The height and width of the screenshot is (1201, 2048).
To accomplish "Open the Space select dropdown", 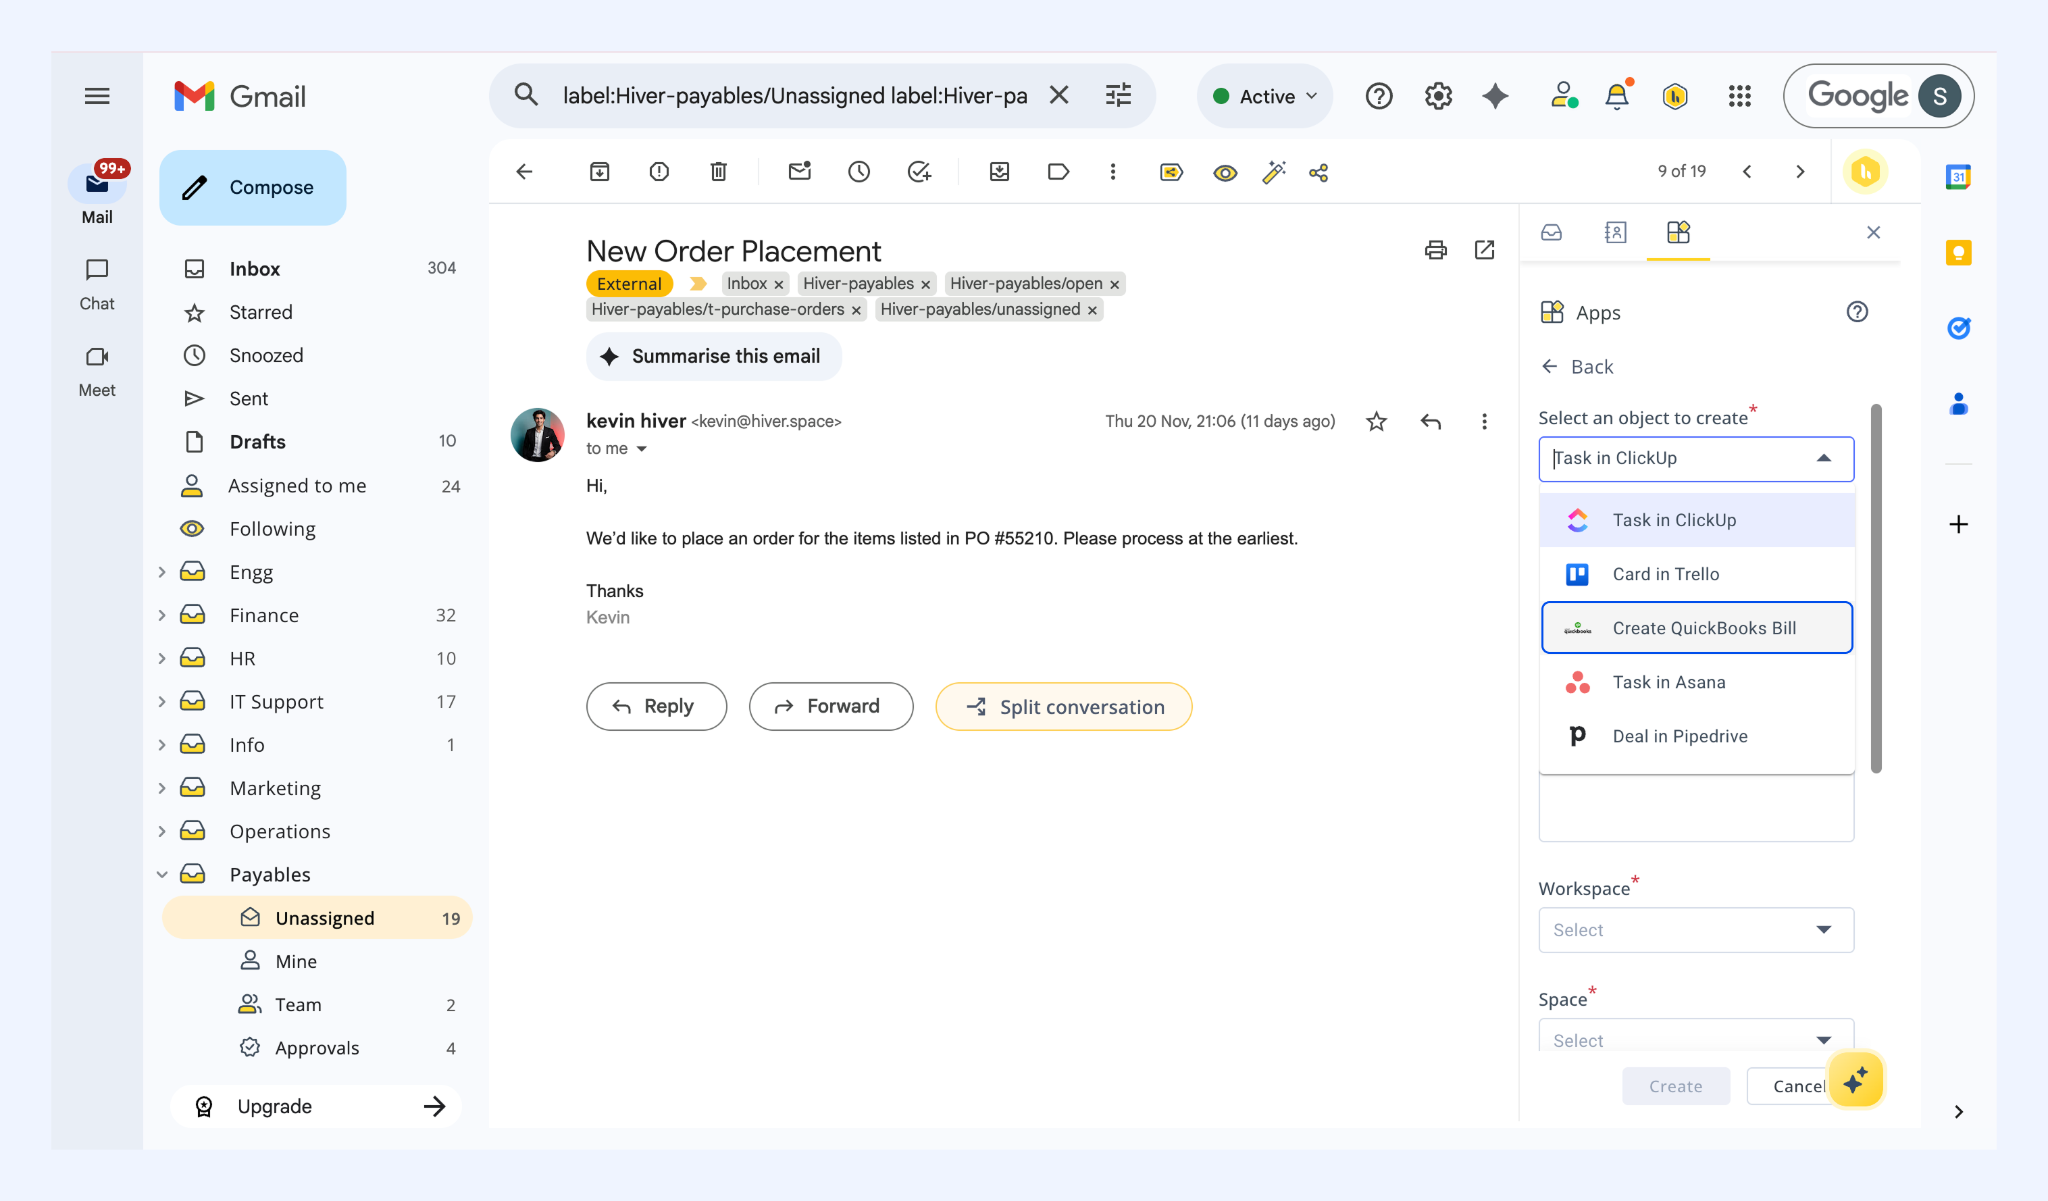I will [x=1696, y=1035].
